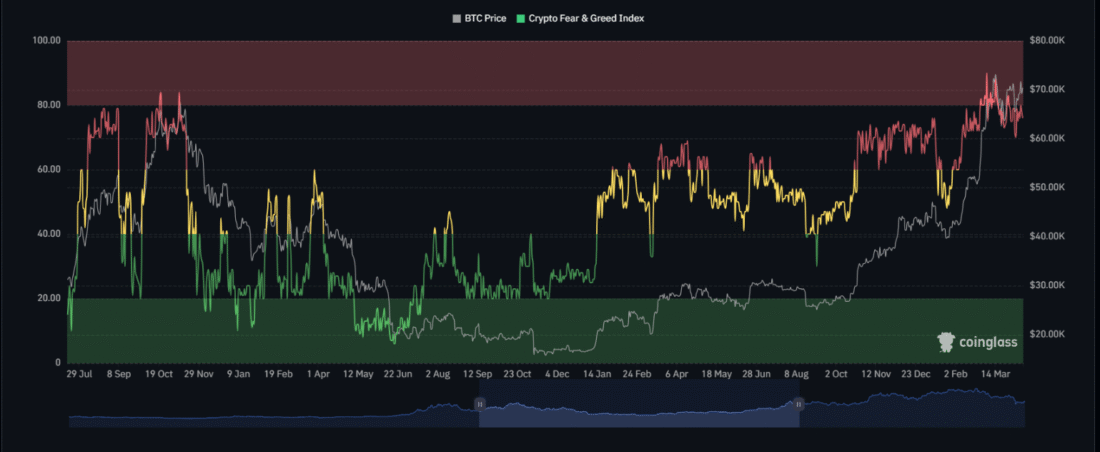Click the $60.00K price axis value
This screenshot has height=452, width=1100.
(1047, 138)
